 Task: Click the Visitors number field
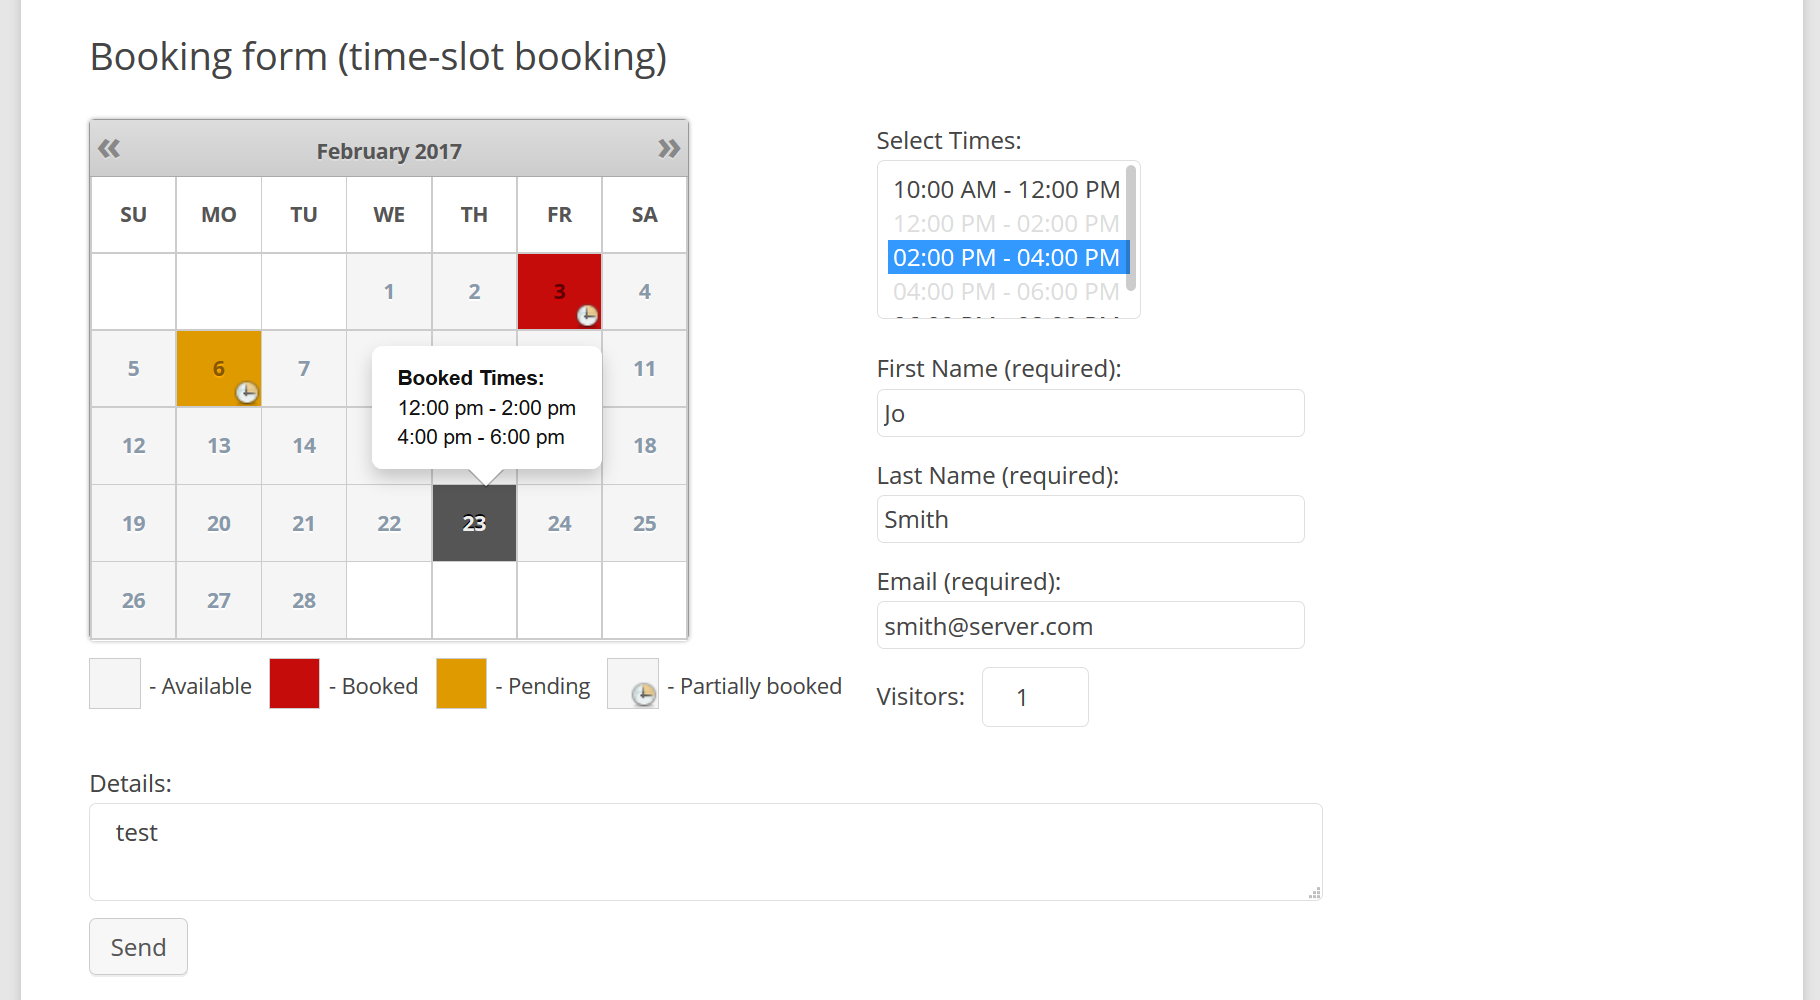tap(1035, 697)
